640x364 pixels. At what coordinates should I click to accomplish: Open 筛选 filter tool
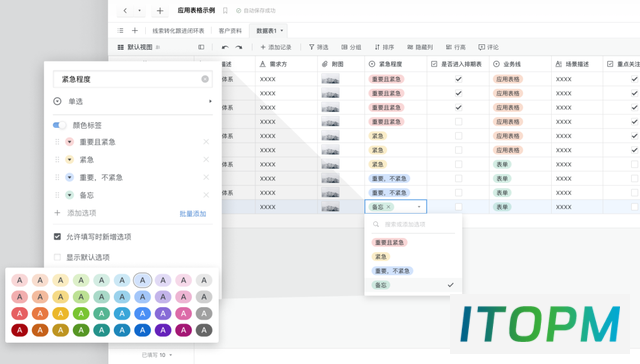click(318, 47)
